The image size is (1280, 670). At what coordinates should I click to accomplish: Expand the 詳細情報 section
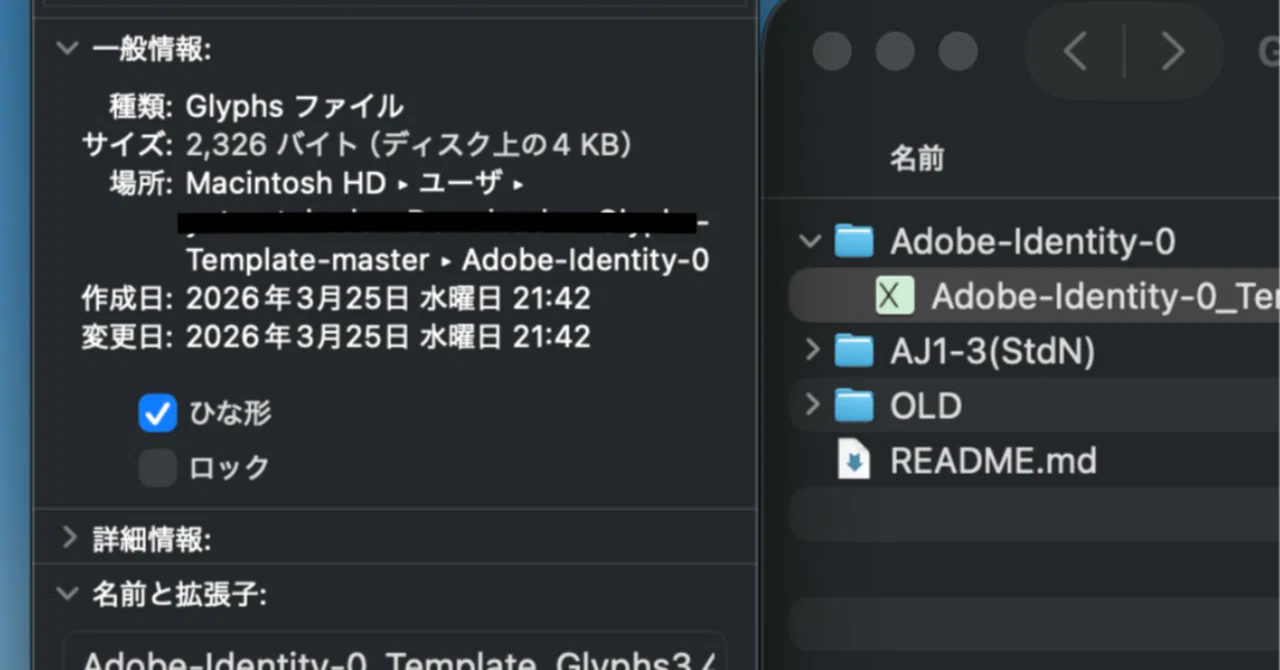68,539
